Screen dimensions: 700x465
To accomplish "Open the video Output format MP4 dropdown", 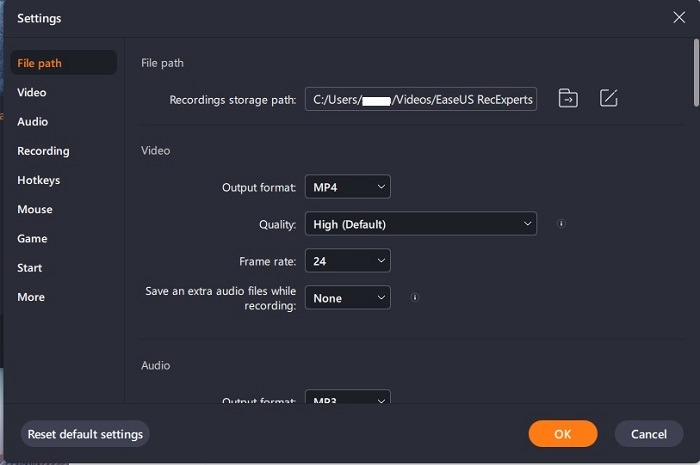I will tap(348, 187).
